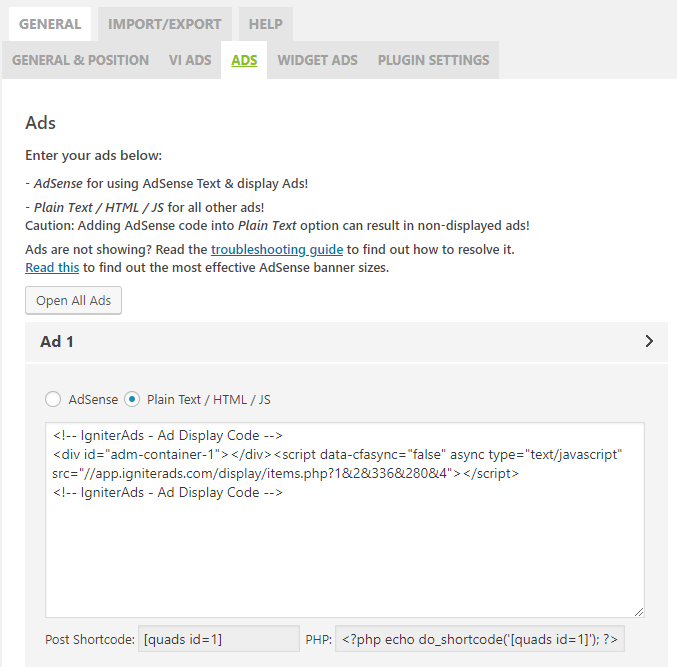Click the Open All Ads button

(x=73, y=300)
